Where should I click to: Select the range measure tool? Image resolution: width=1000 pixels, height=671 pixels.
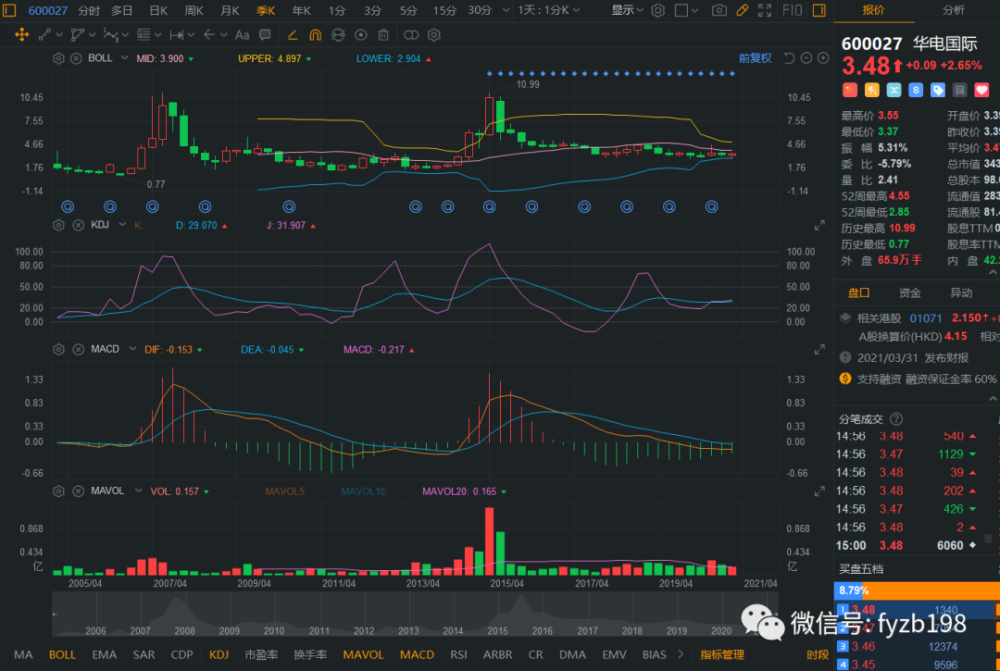177,35
